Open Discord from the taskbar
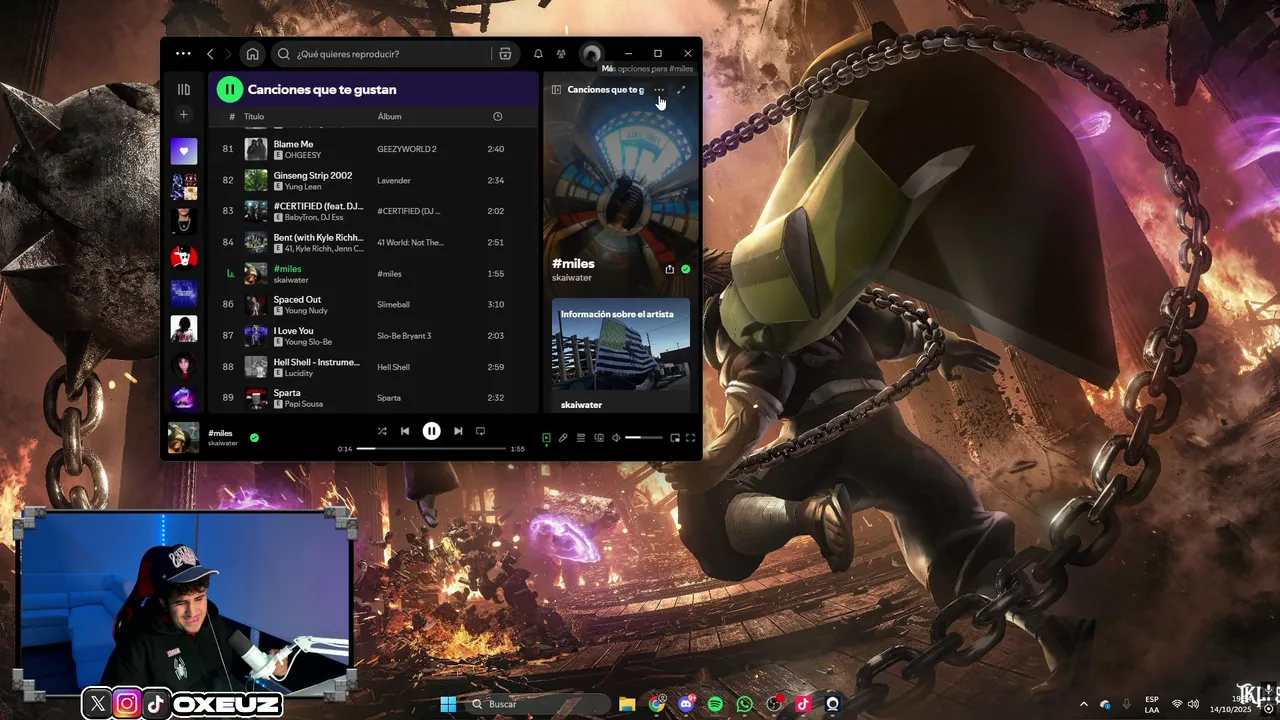This screenshot has width=1280, height=720. 686,704
